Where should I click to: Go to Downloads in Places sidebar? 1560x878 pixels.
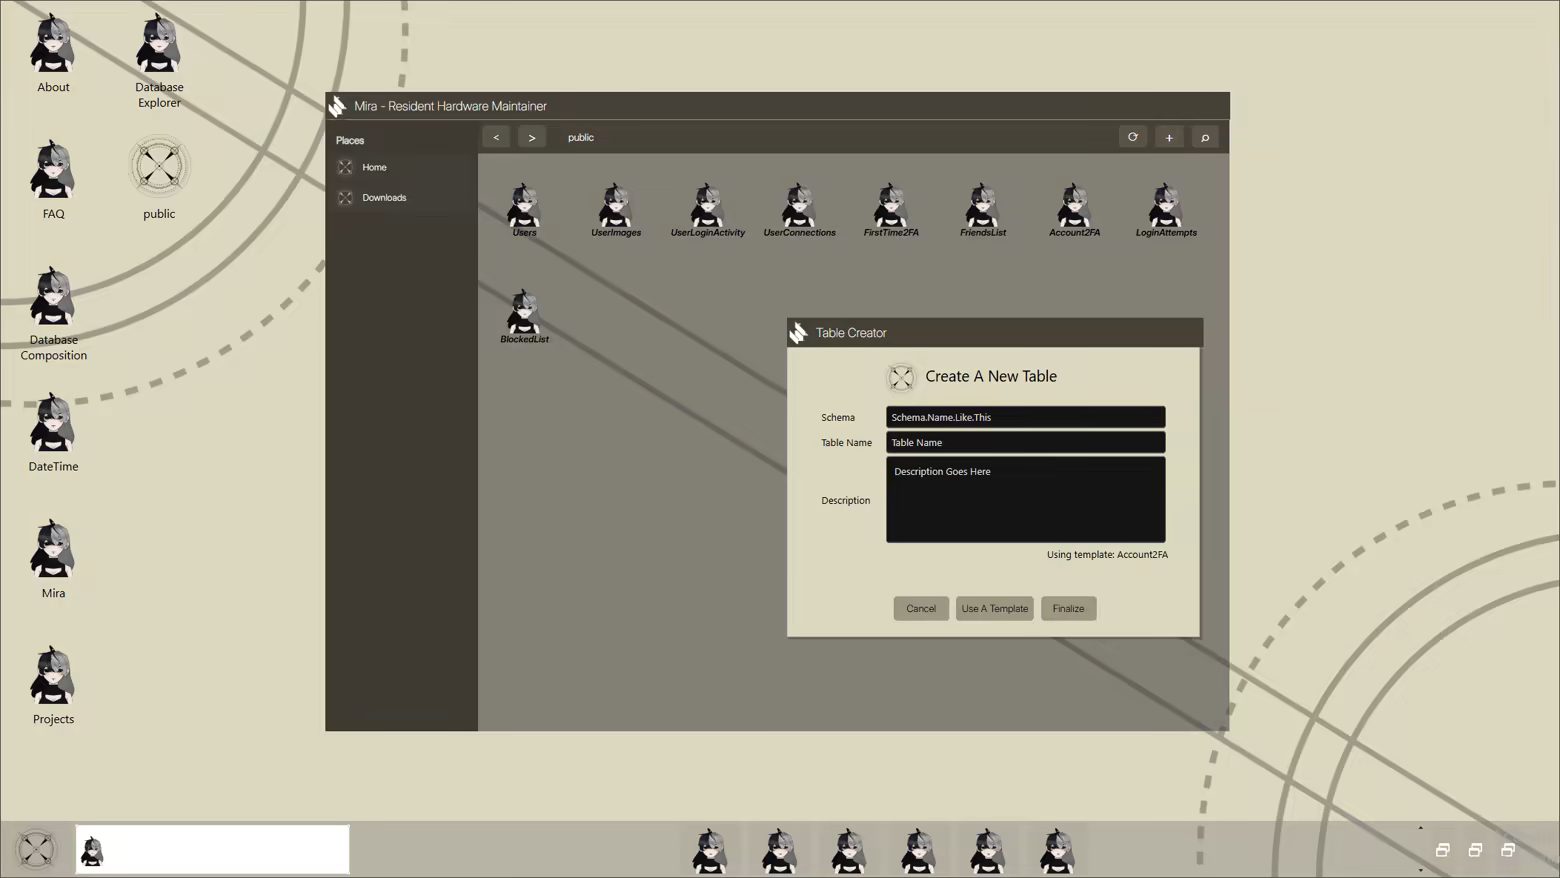coord(384,198)
